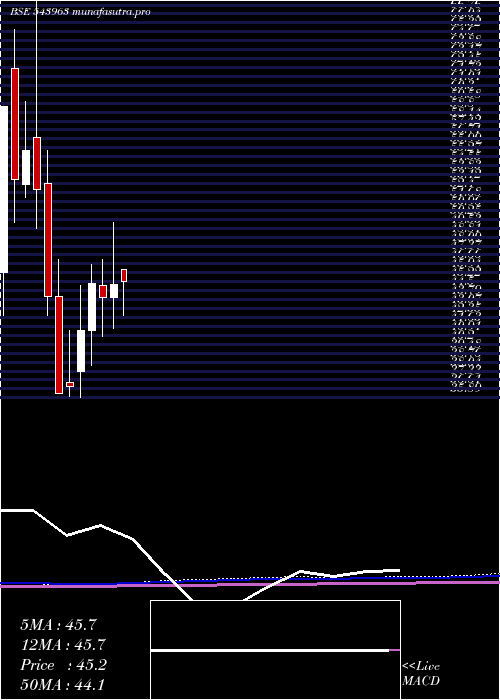The height and width of the screenshot is (700, 500).
Task: Click the <<Live label
Action: tap(421, 667)
